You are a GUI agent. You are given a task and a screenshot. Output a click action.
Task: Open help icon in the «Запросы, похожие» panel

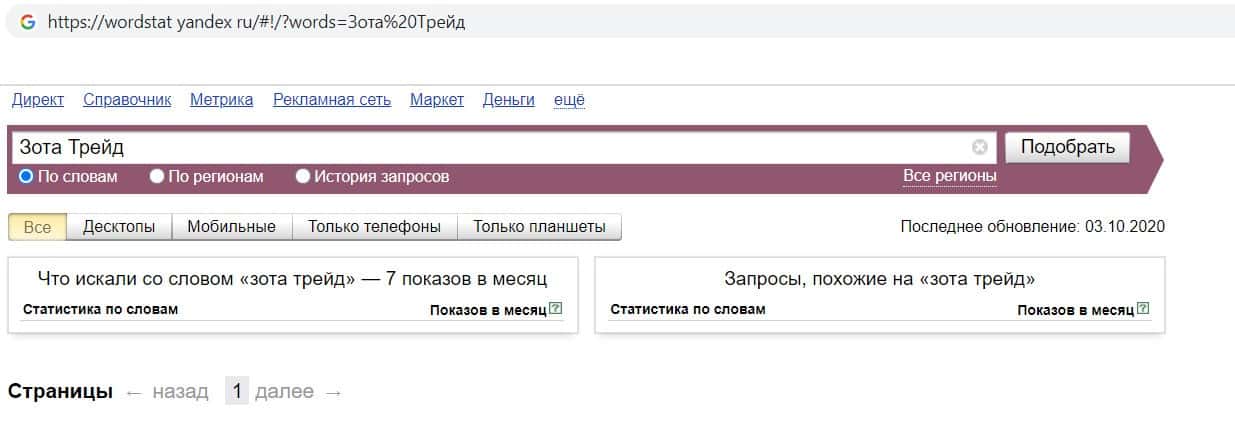[x=1143, y=309]
